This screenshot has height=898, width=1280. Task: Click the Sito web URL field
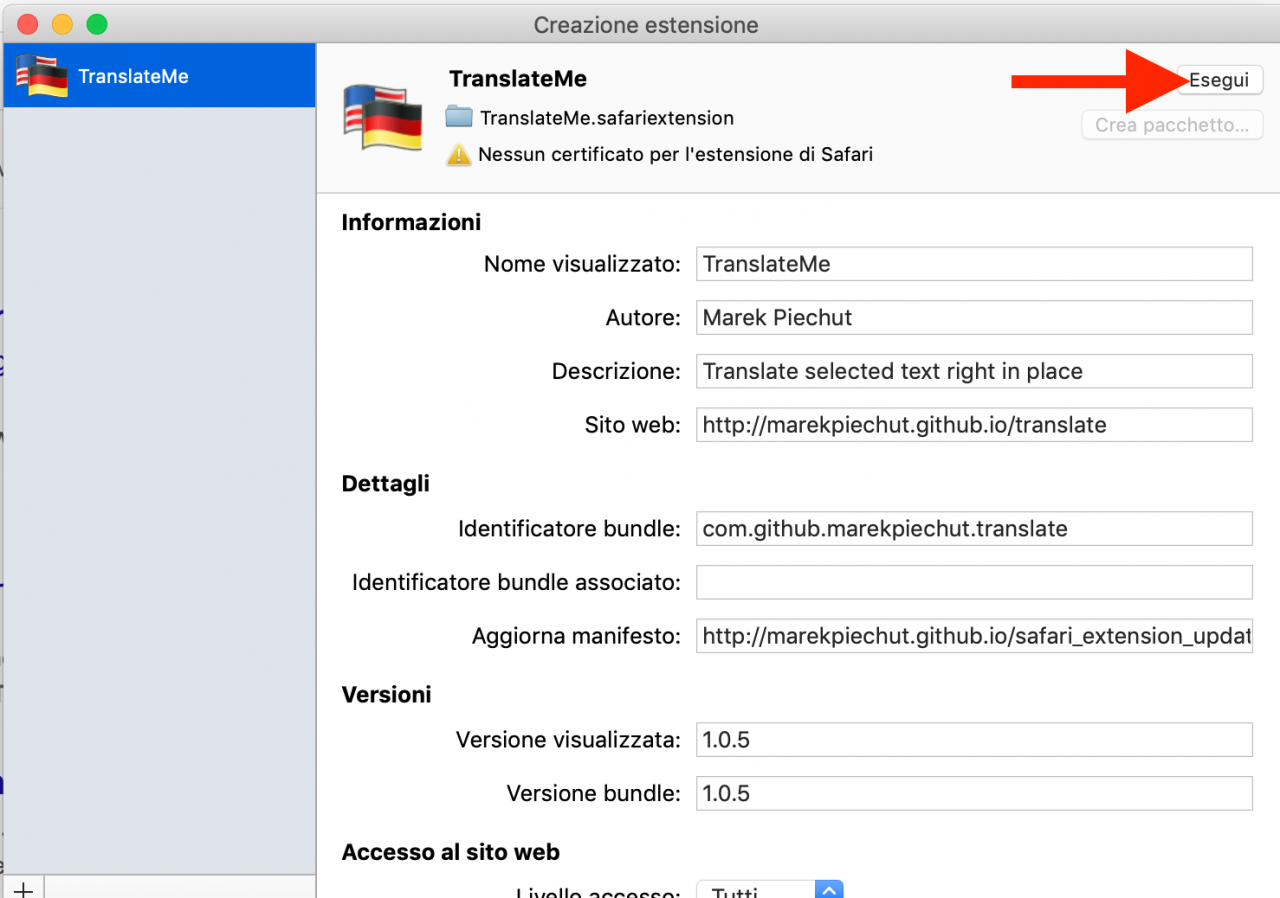click(x=974, y=425)
